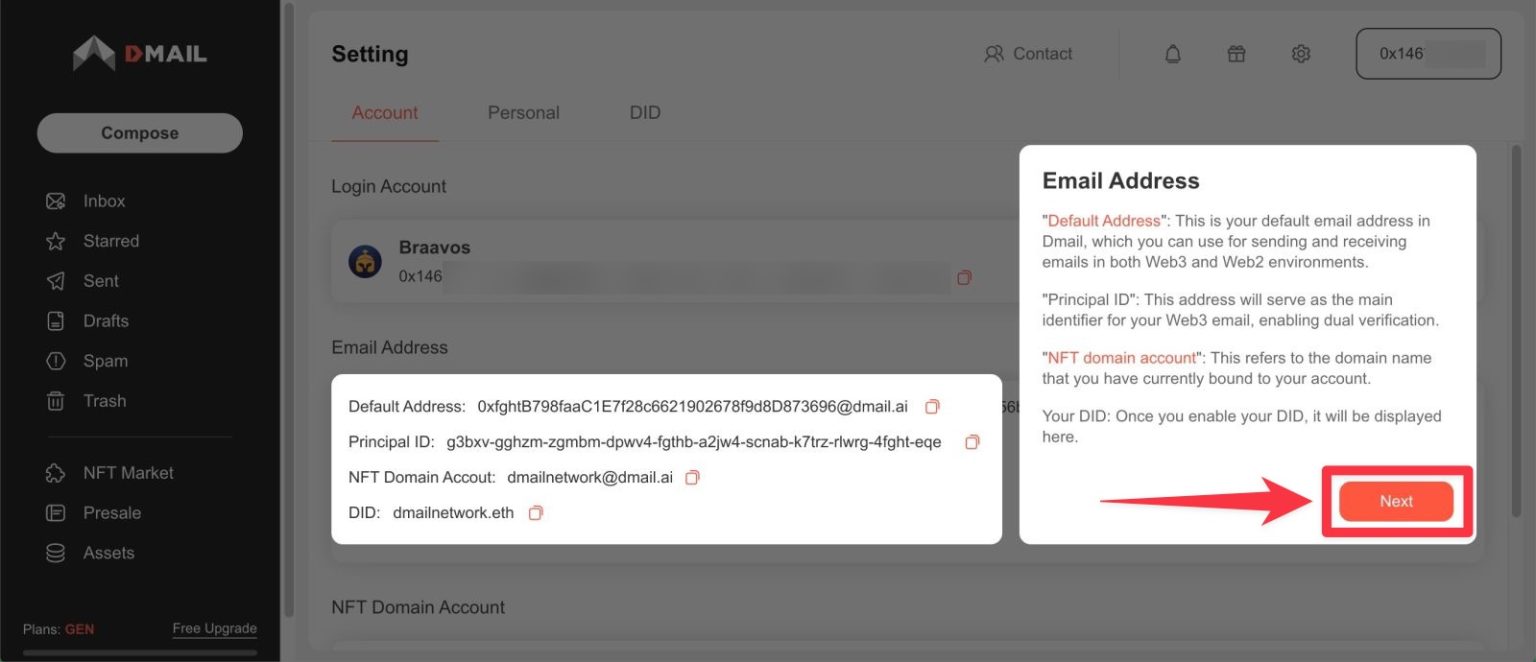The image size is (1536, 662).
Task: View your Drafts folder
Action: (105, 320)
